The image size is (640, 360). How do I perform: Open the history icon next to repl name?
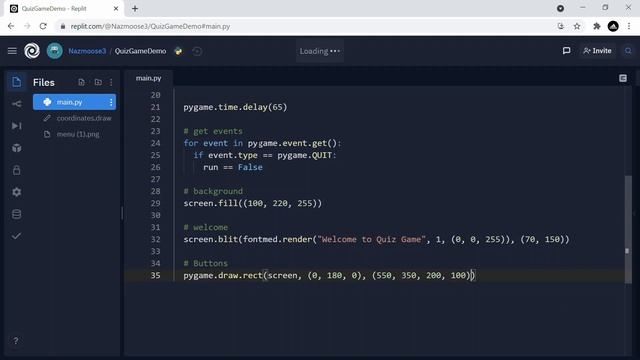click(197, 51)
